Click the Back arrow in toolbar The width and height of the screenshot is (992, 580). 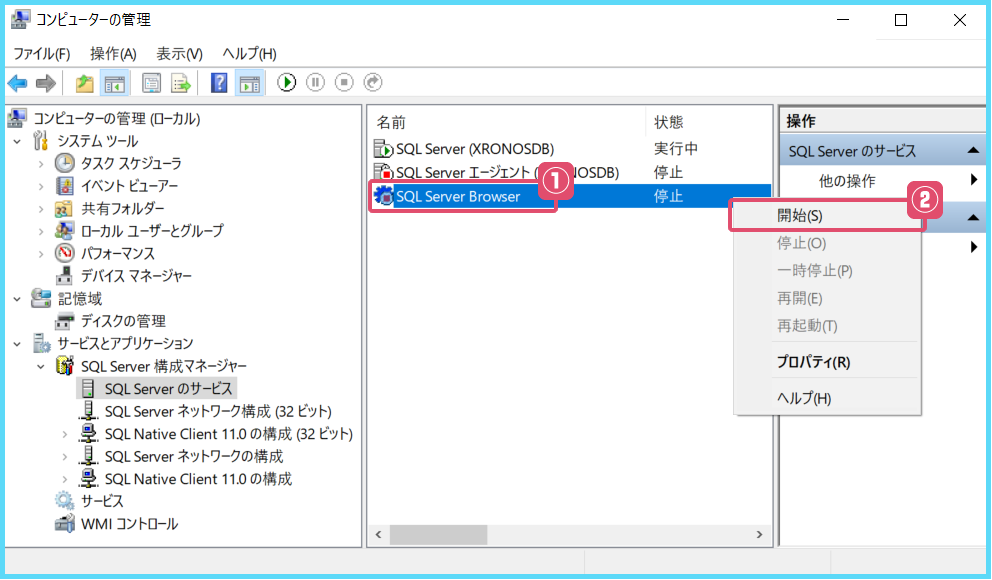[x=17, y=83]
